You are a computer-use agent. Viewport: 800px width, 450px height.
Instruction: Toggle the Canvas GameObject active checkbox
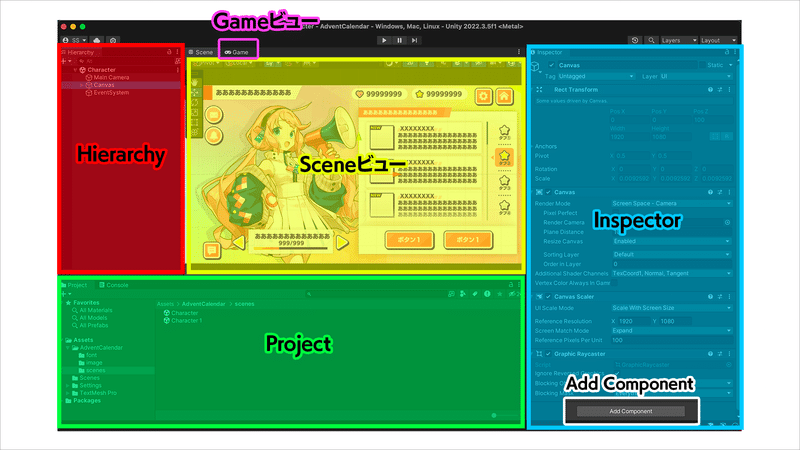pyautogui.click(x=552, y=65)
